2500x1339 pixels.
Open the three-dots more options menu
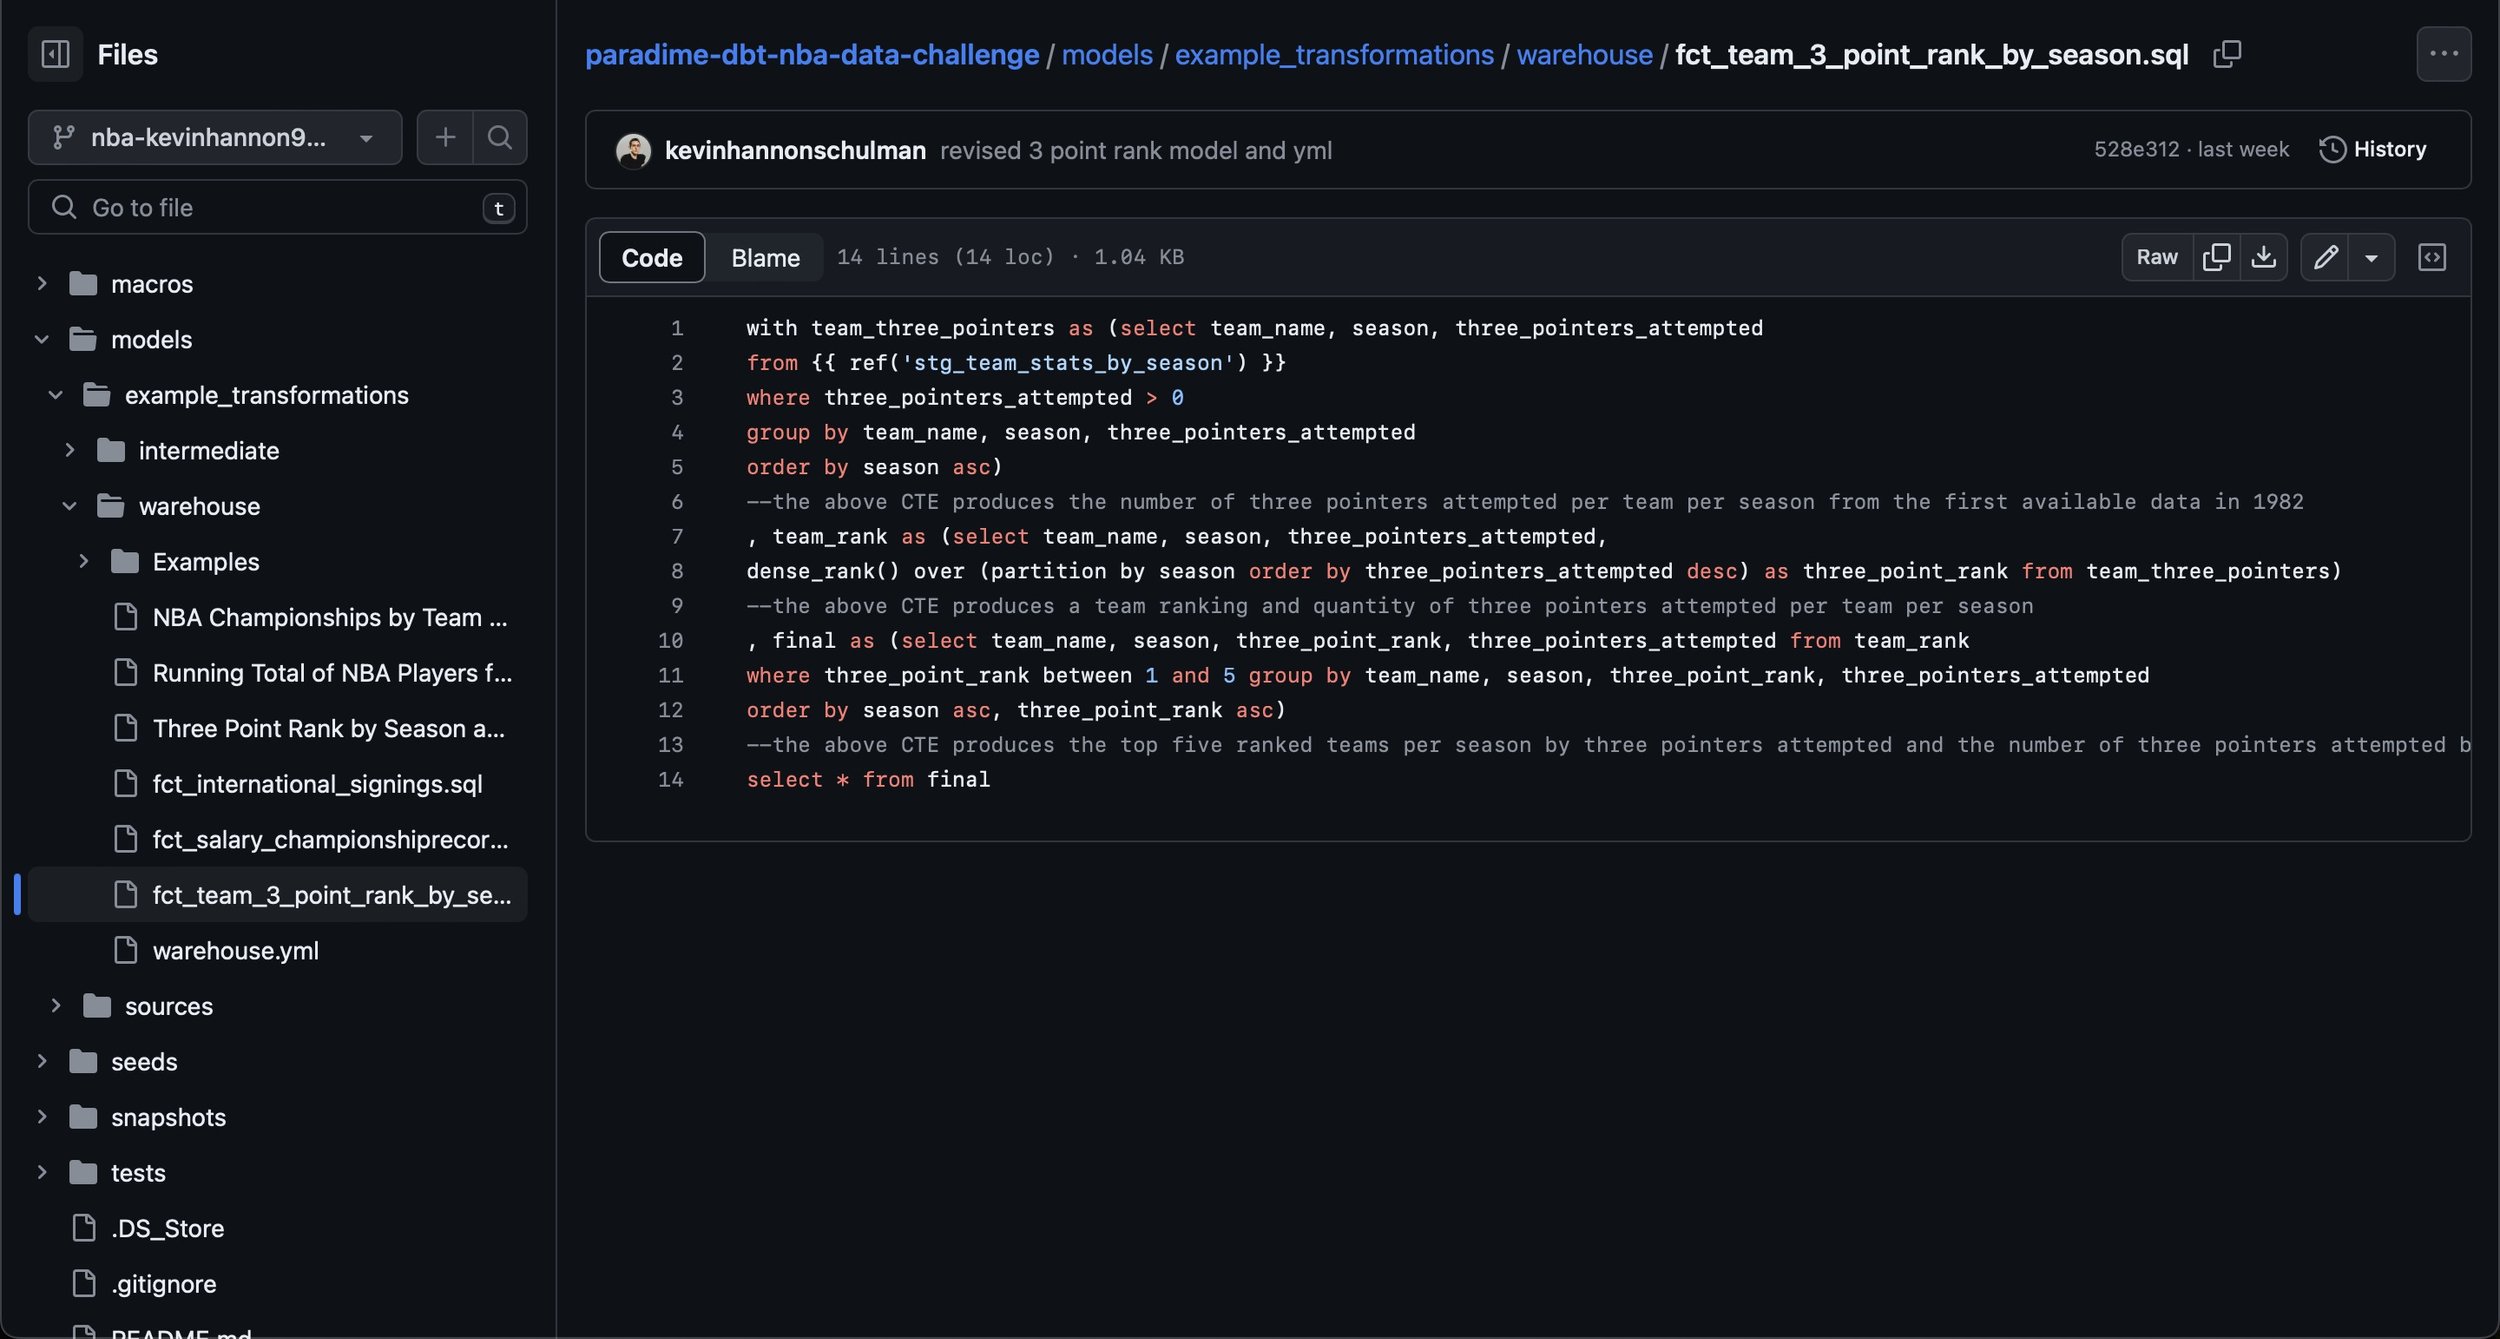pyautogui.click(x=2443, y=54)
